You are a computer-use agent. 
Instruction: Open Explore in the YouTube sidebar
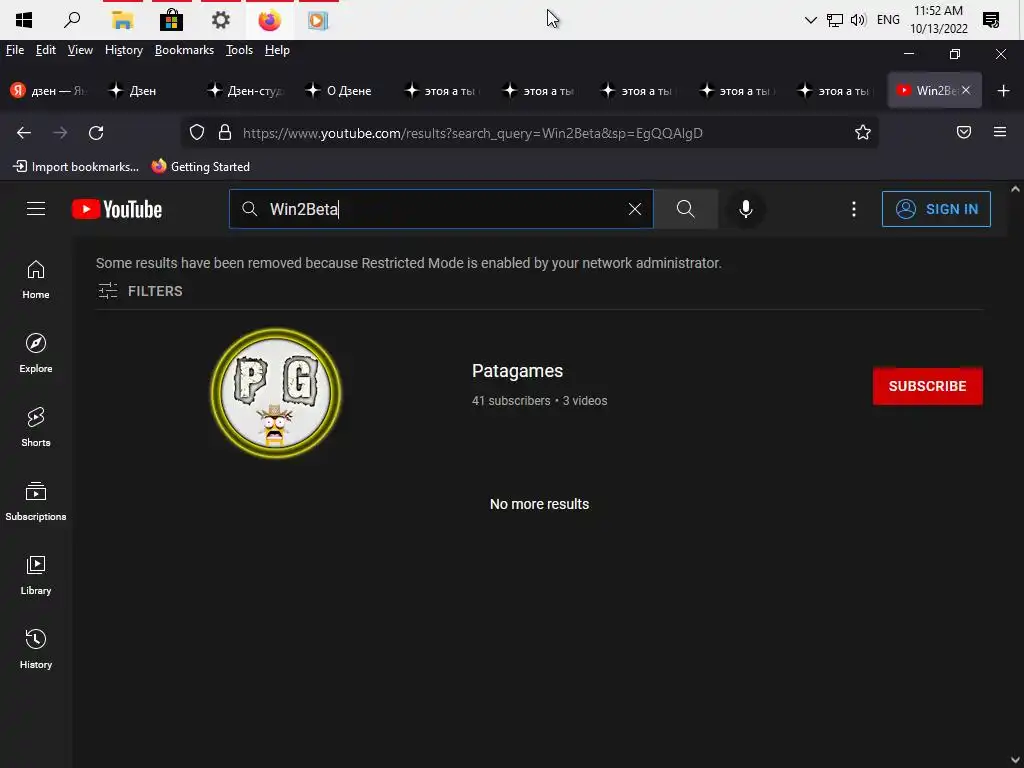(x=36, y=353)
